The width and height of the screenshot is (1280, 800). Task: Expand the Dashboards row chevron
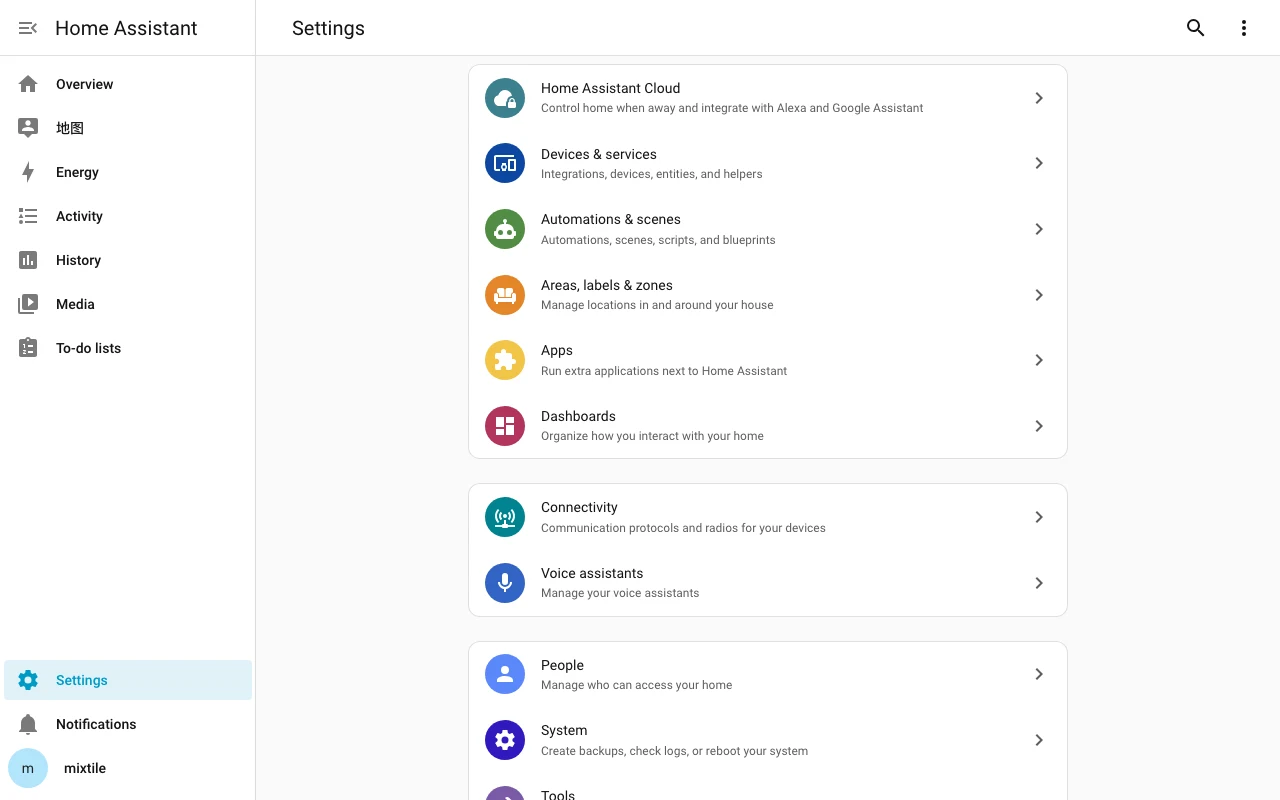coord(1039,426)
